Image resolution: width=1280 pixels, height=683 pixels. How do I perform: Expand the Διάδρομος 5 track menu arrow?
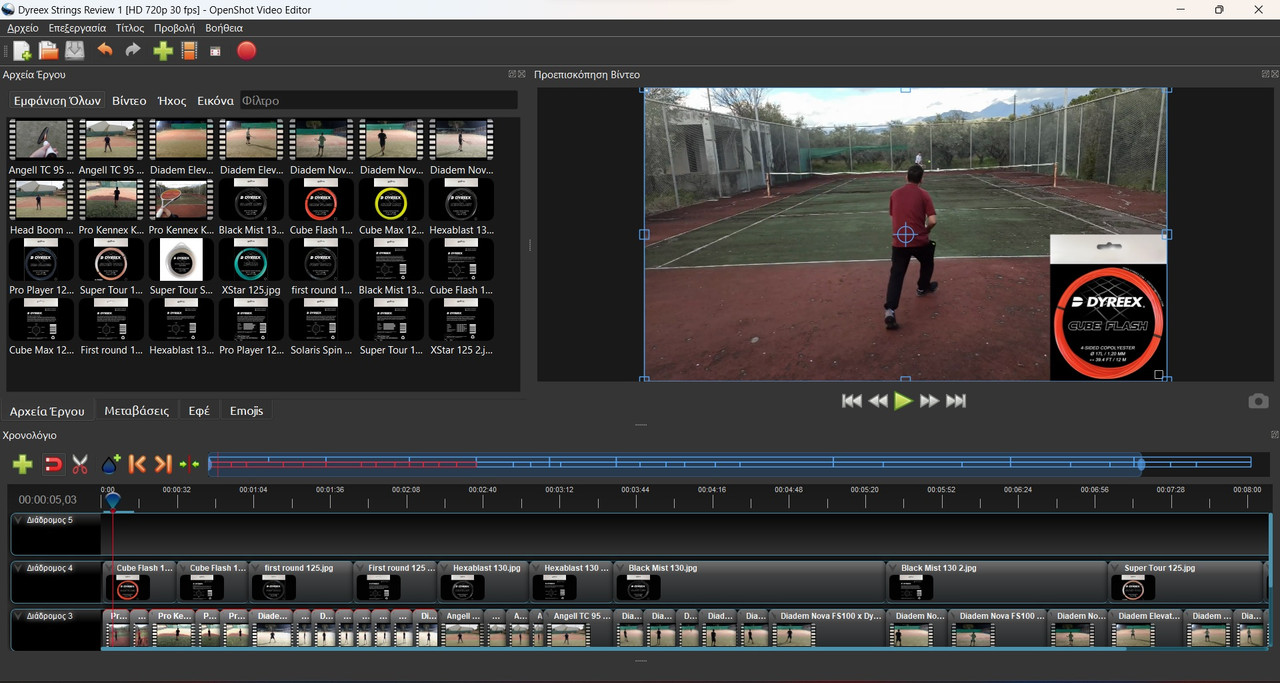(x=18, y=520)
